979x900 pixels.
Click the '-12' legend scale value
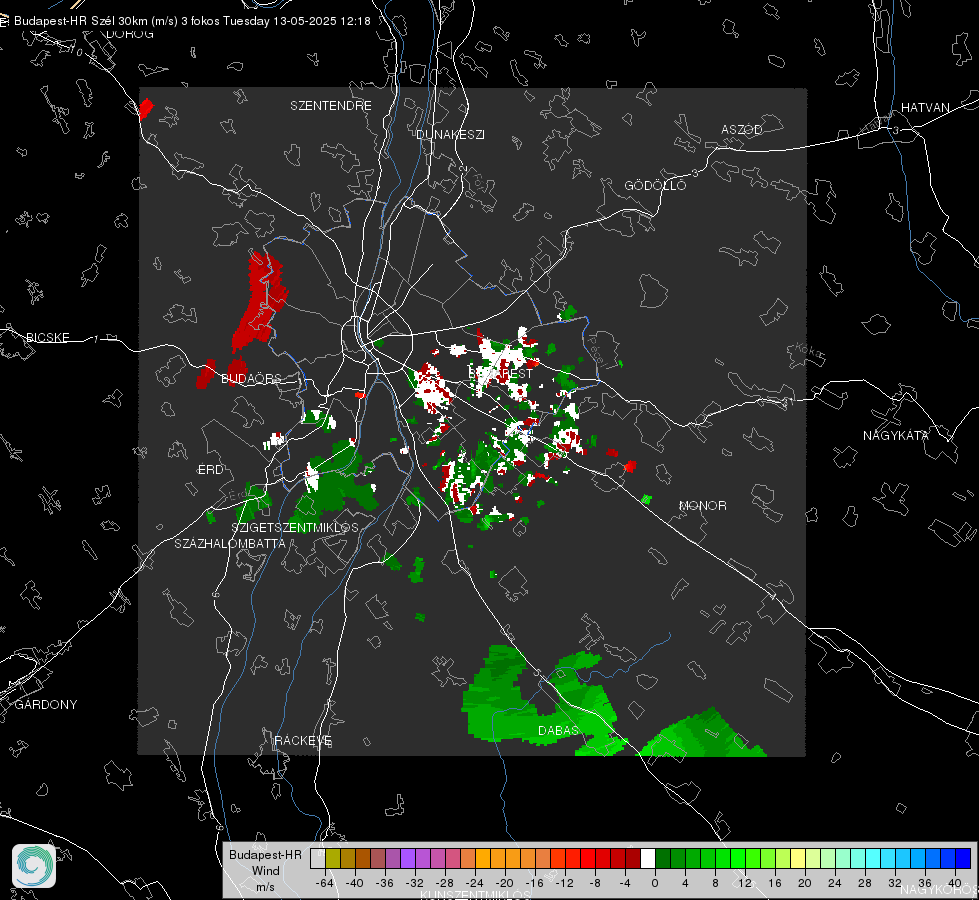[x=564, y=884]
